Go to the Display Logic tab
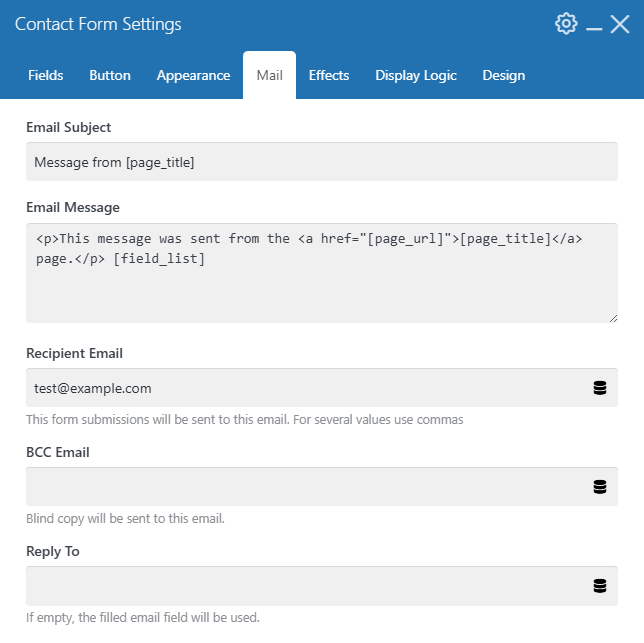The width and height of the screenshot is (644, 643). (x=416, y=75)
